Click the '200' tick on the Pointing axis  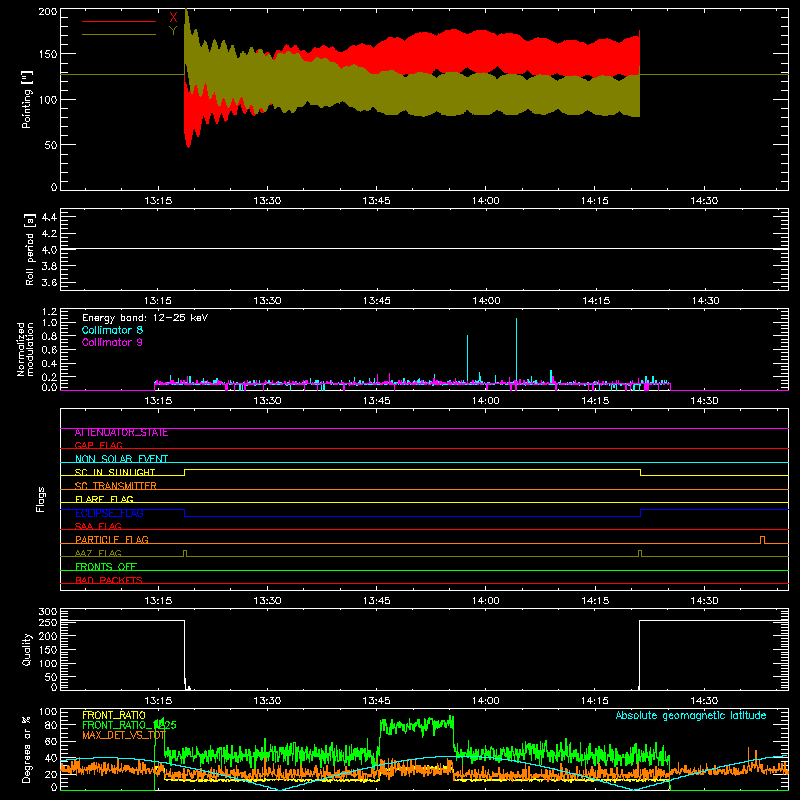[48, 11]
